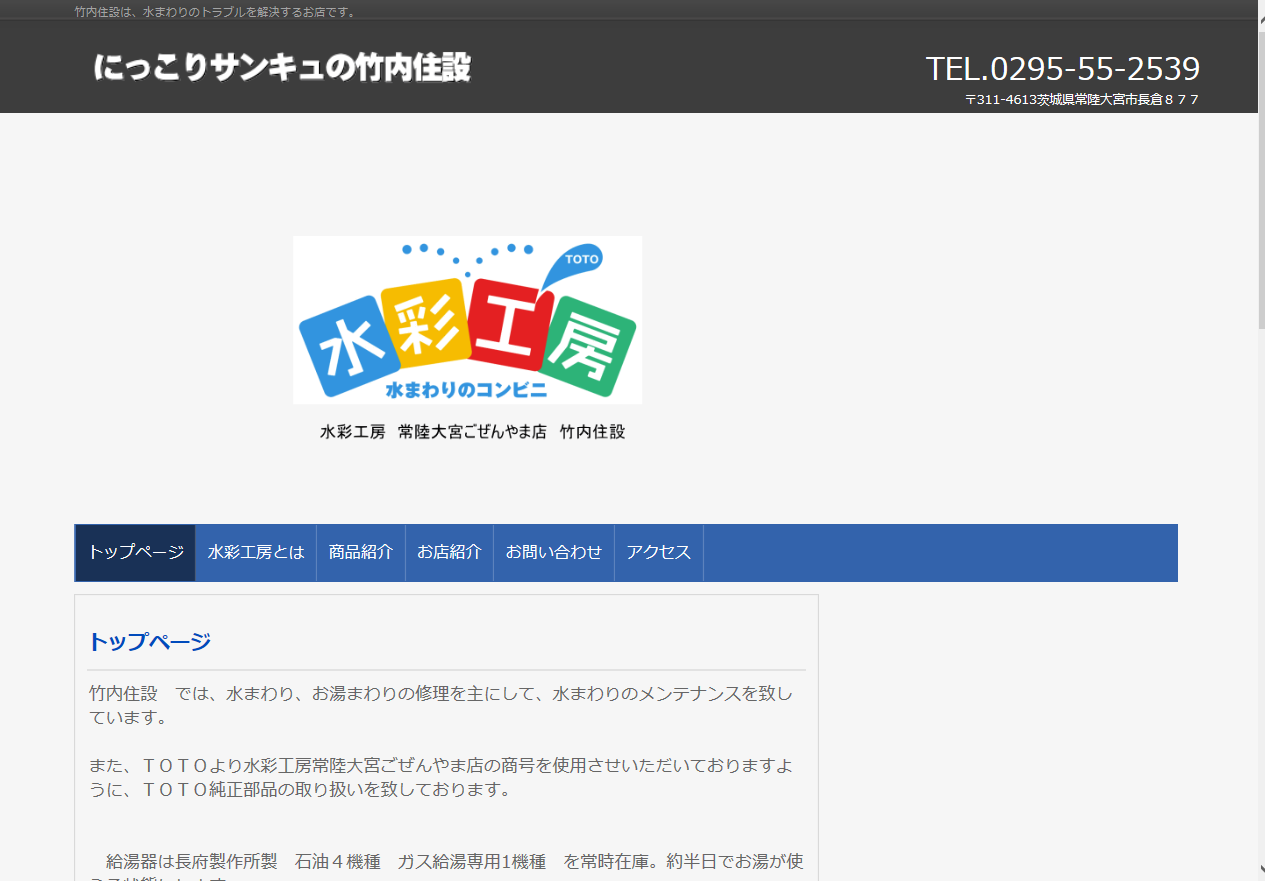Click the caption 水彩工房 常陸大宮ごぜんやま店 竹内住設
Screen dimensions: 1265x881
click(x=472, y=432)
